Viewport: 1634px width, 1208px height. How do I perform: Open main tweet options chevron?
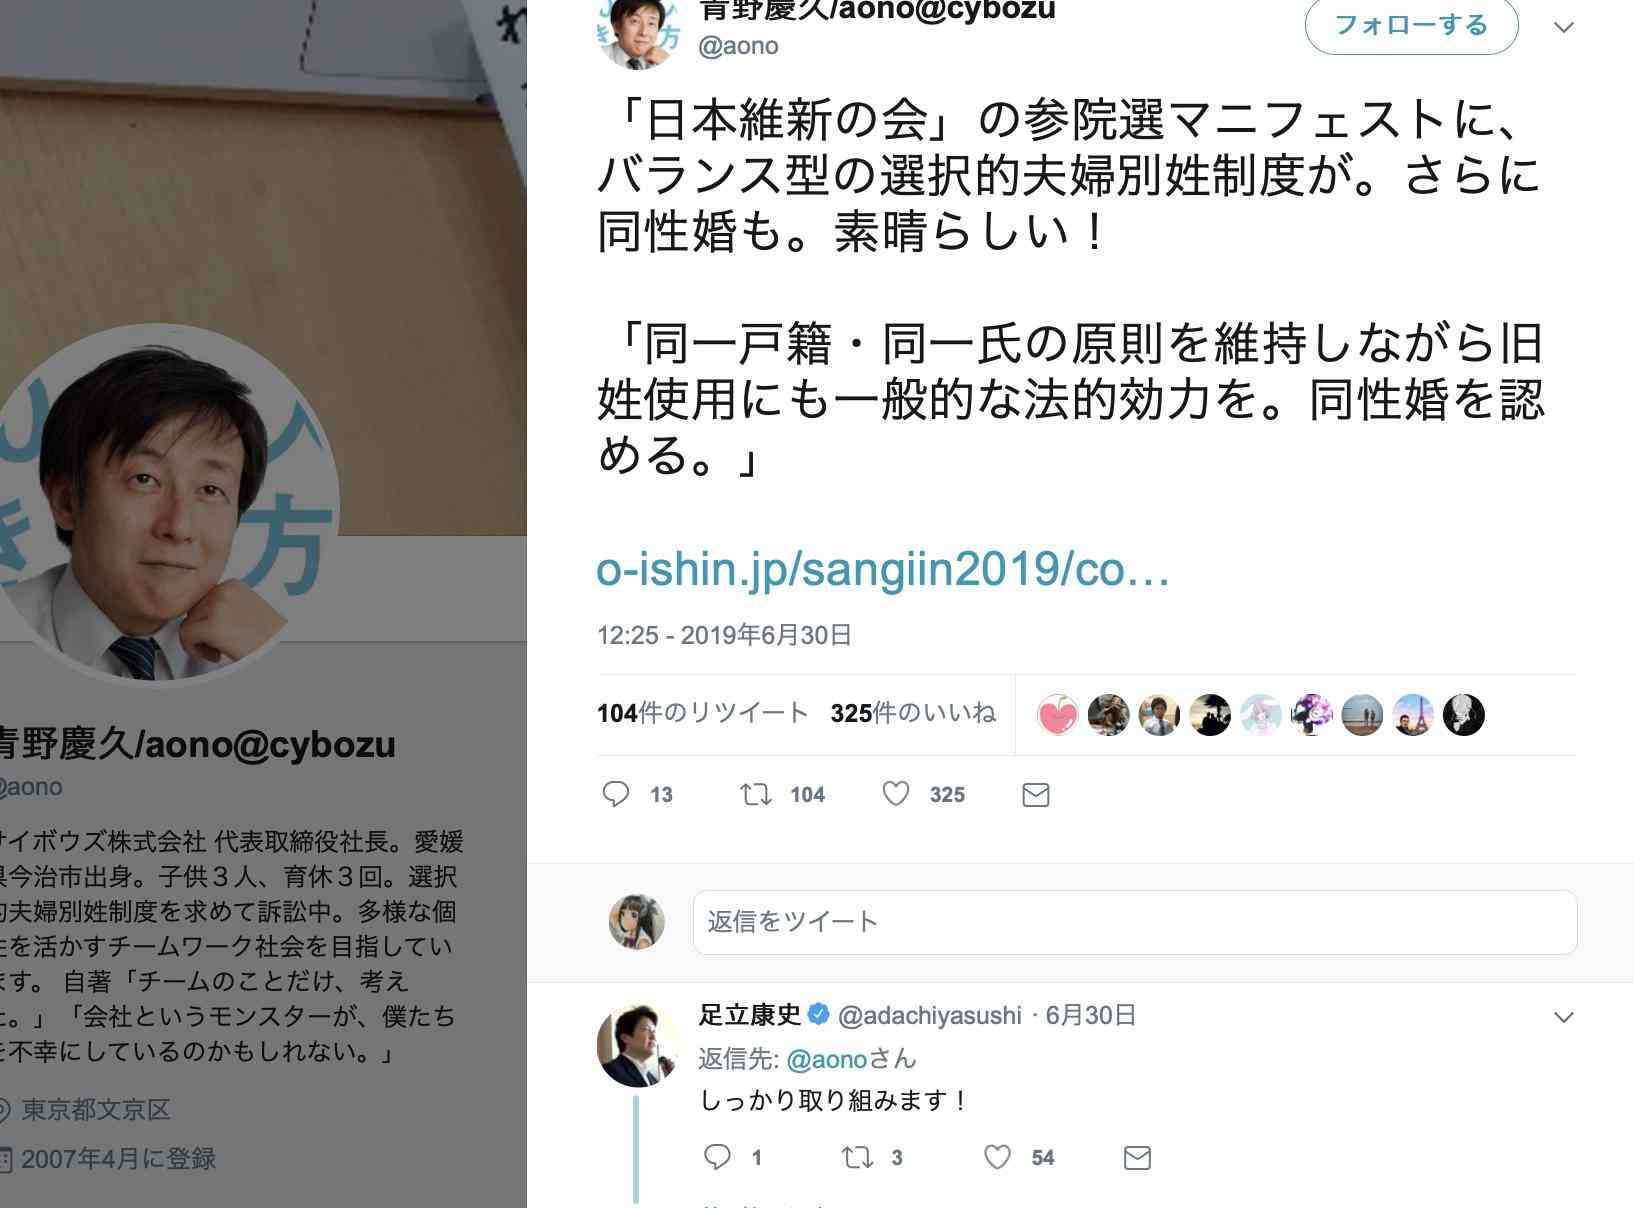click(x=1564, y=27)
